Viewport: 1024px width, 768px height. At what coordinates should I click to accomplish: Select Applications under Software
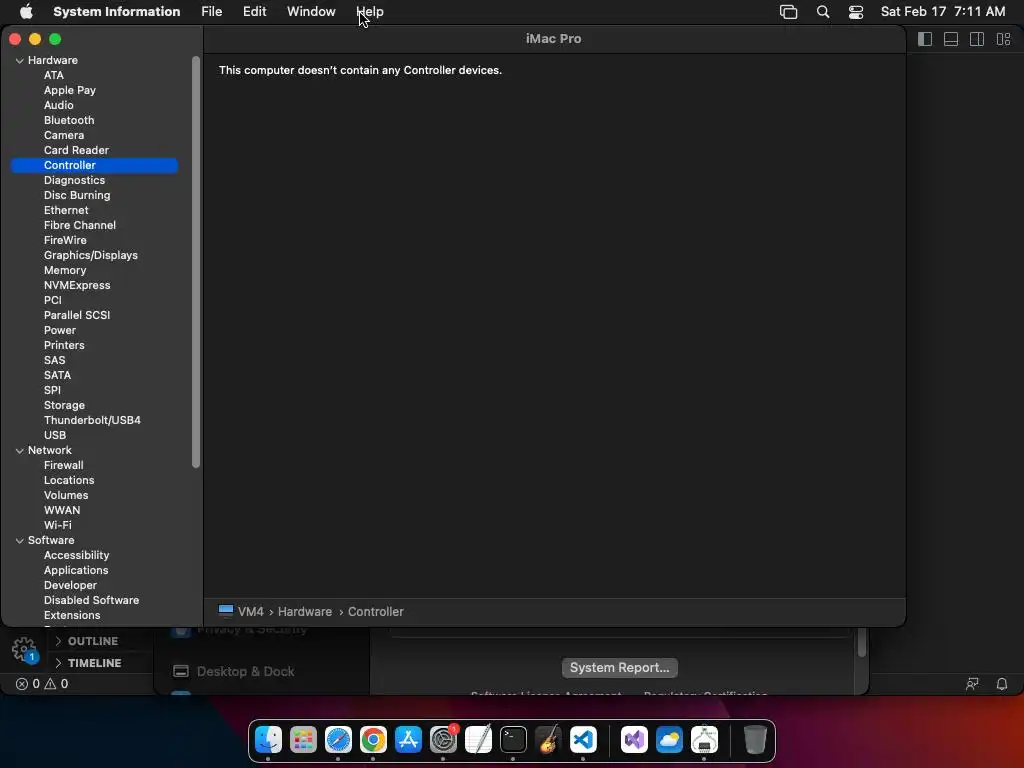coord(76,571)
